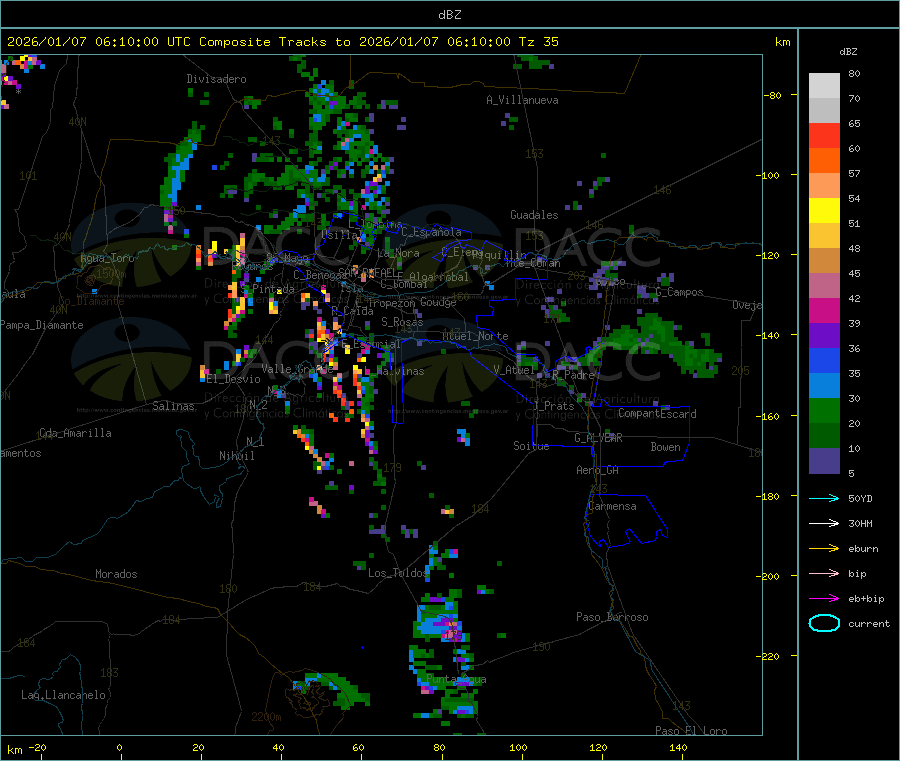Click the S_Rosas map label
This screenshot has width=900, height=761.
click(x=402, y=322)
